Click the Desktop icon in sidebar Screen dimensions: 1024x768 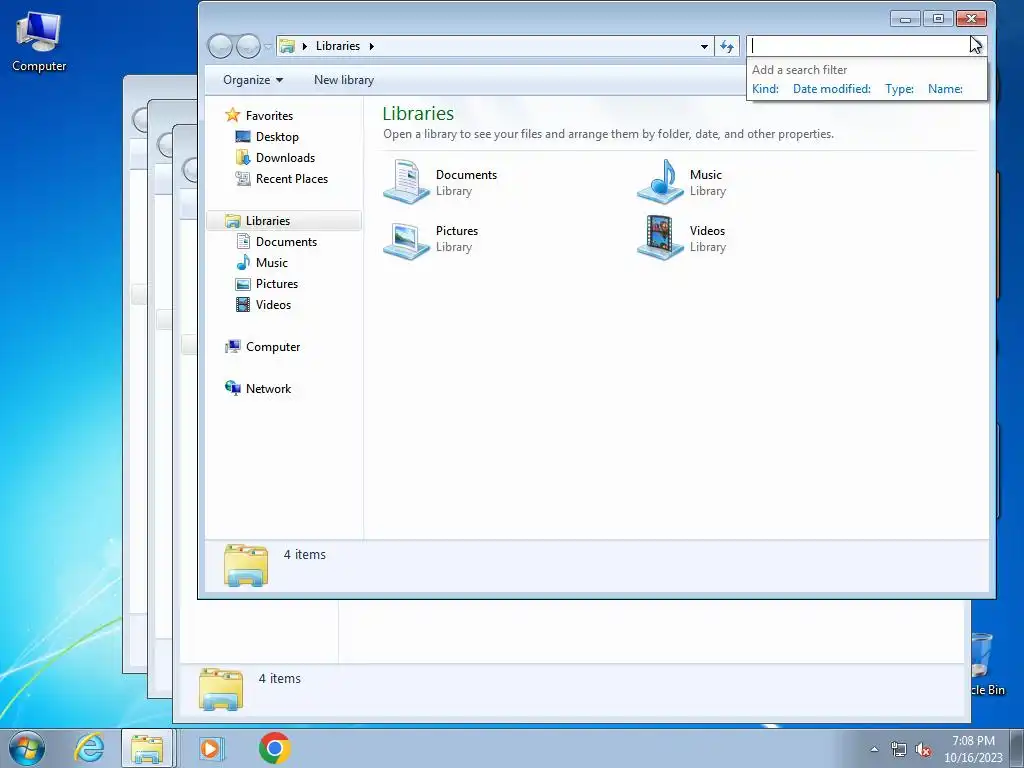point(243,136)
